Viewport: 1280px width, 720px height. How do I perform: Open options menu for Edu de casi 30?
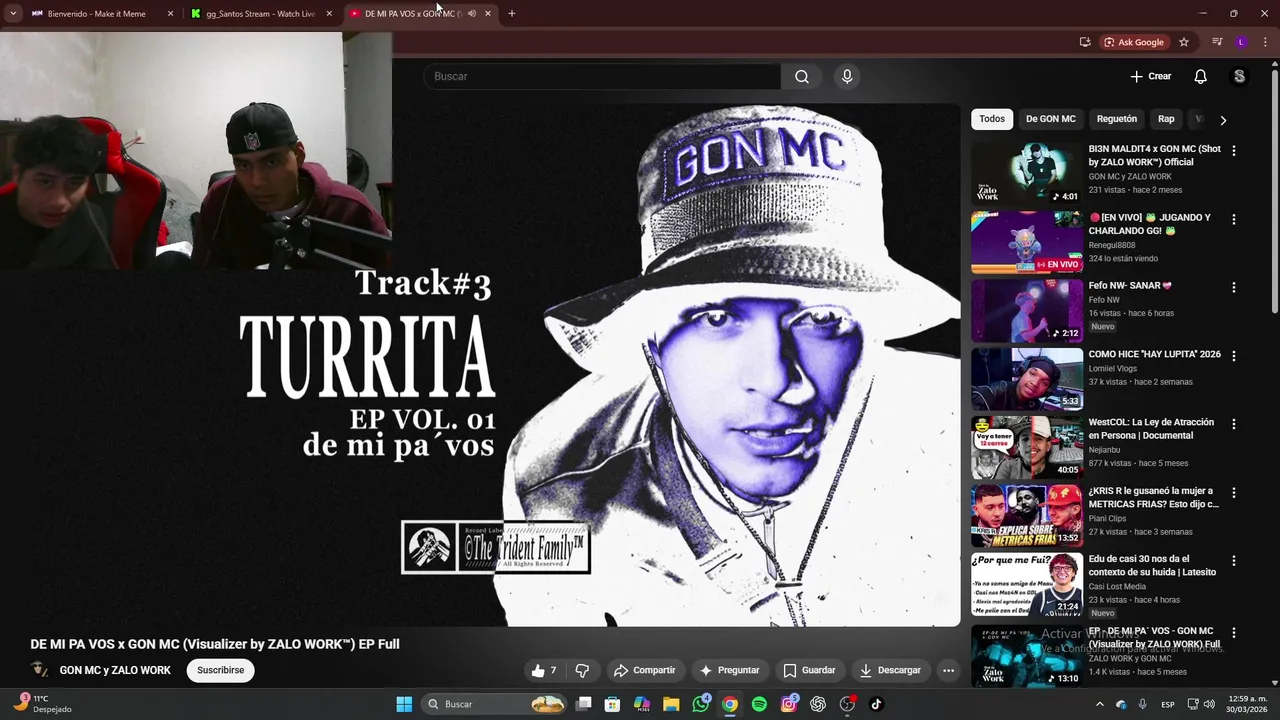click(x=1233, y=561)
